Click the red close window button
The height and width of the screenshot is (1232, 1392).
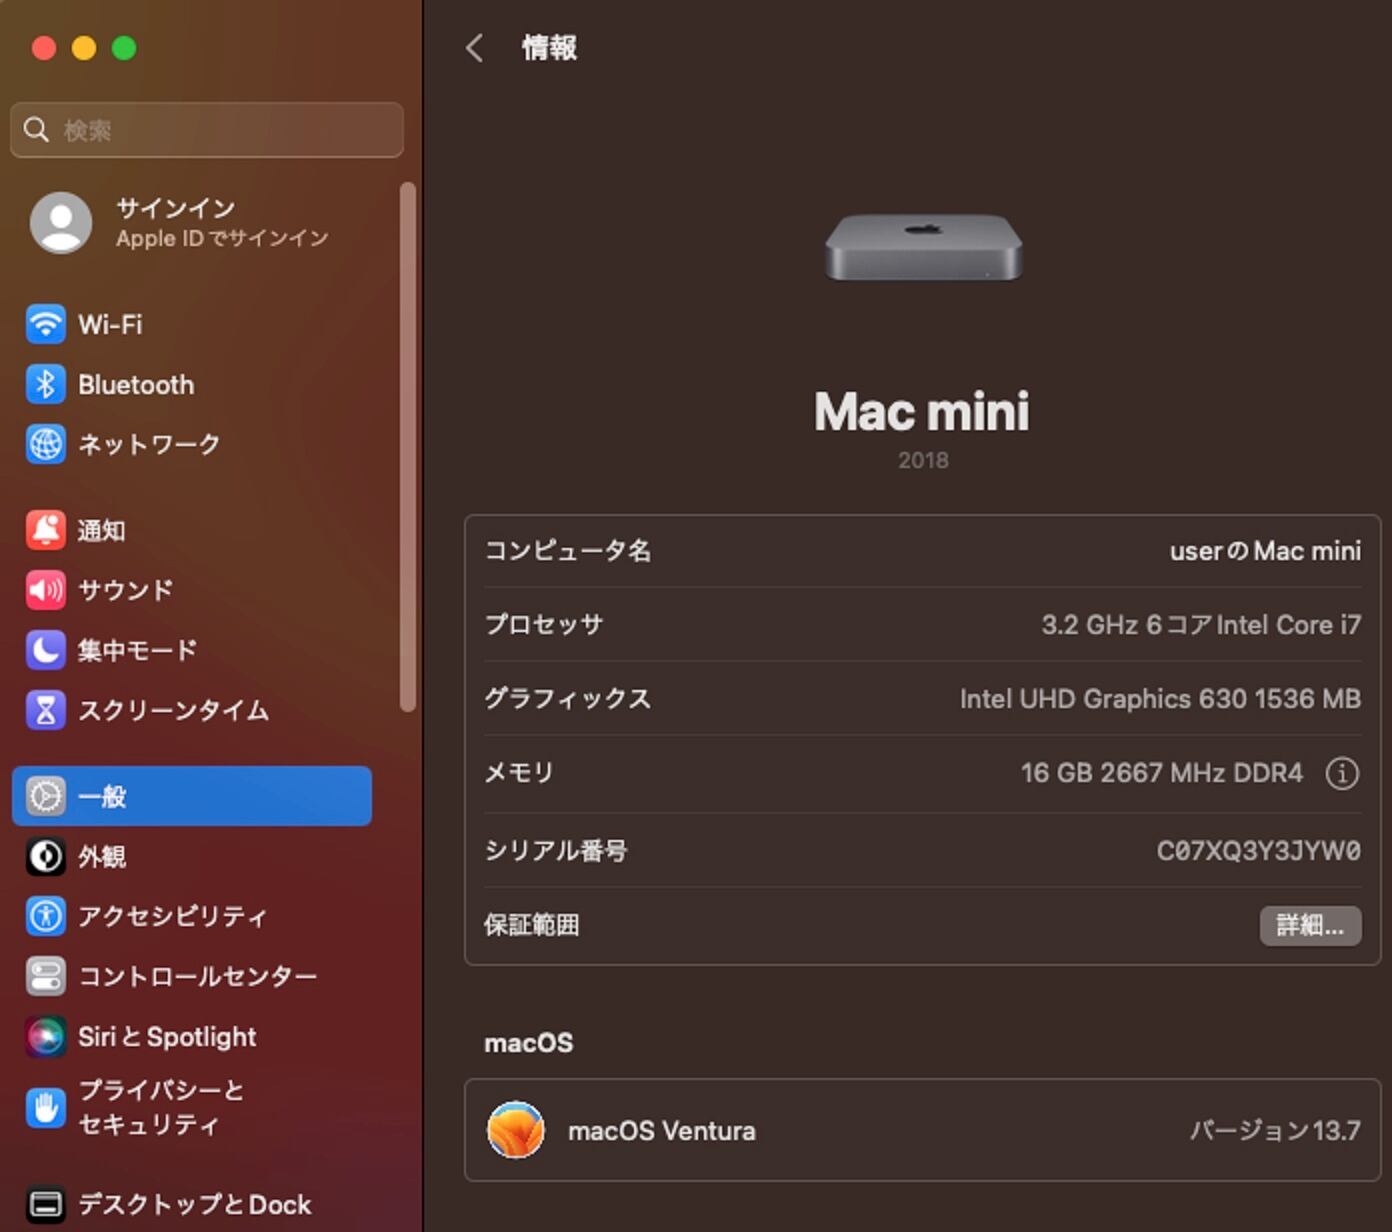tap(44, 47)
